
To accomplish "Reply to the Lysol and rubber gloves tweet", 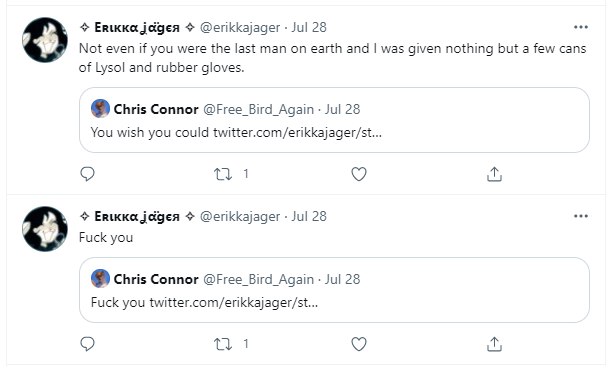I will coord(87,174).
